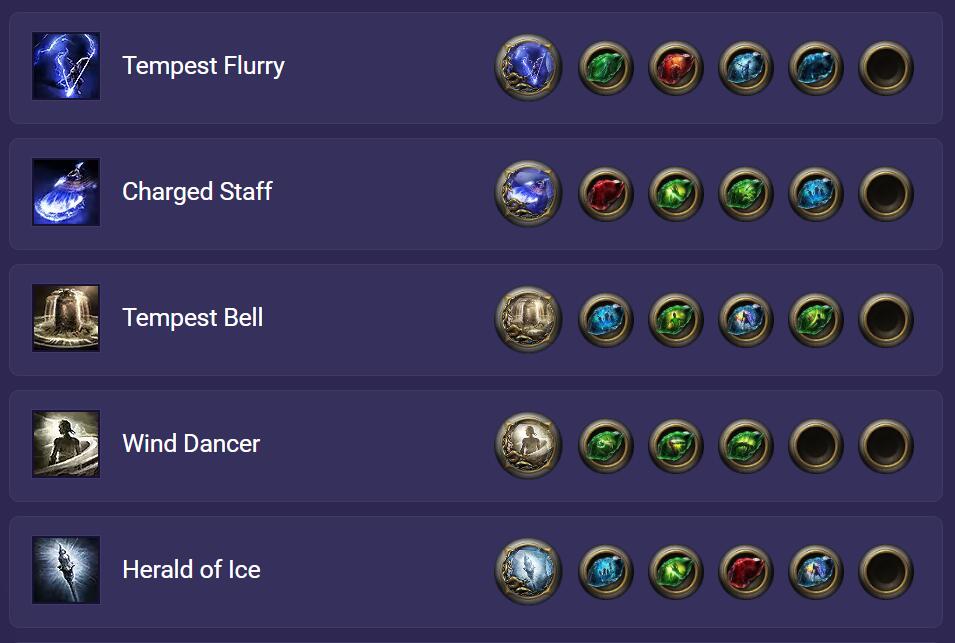Select the first blue support gem in Tempest Bell row
This screenshot has height=643, width=955.
click(x=605, y=320)
